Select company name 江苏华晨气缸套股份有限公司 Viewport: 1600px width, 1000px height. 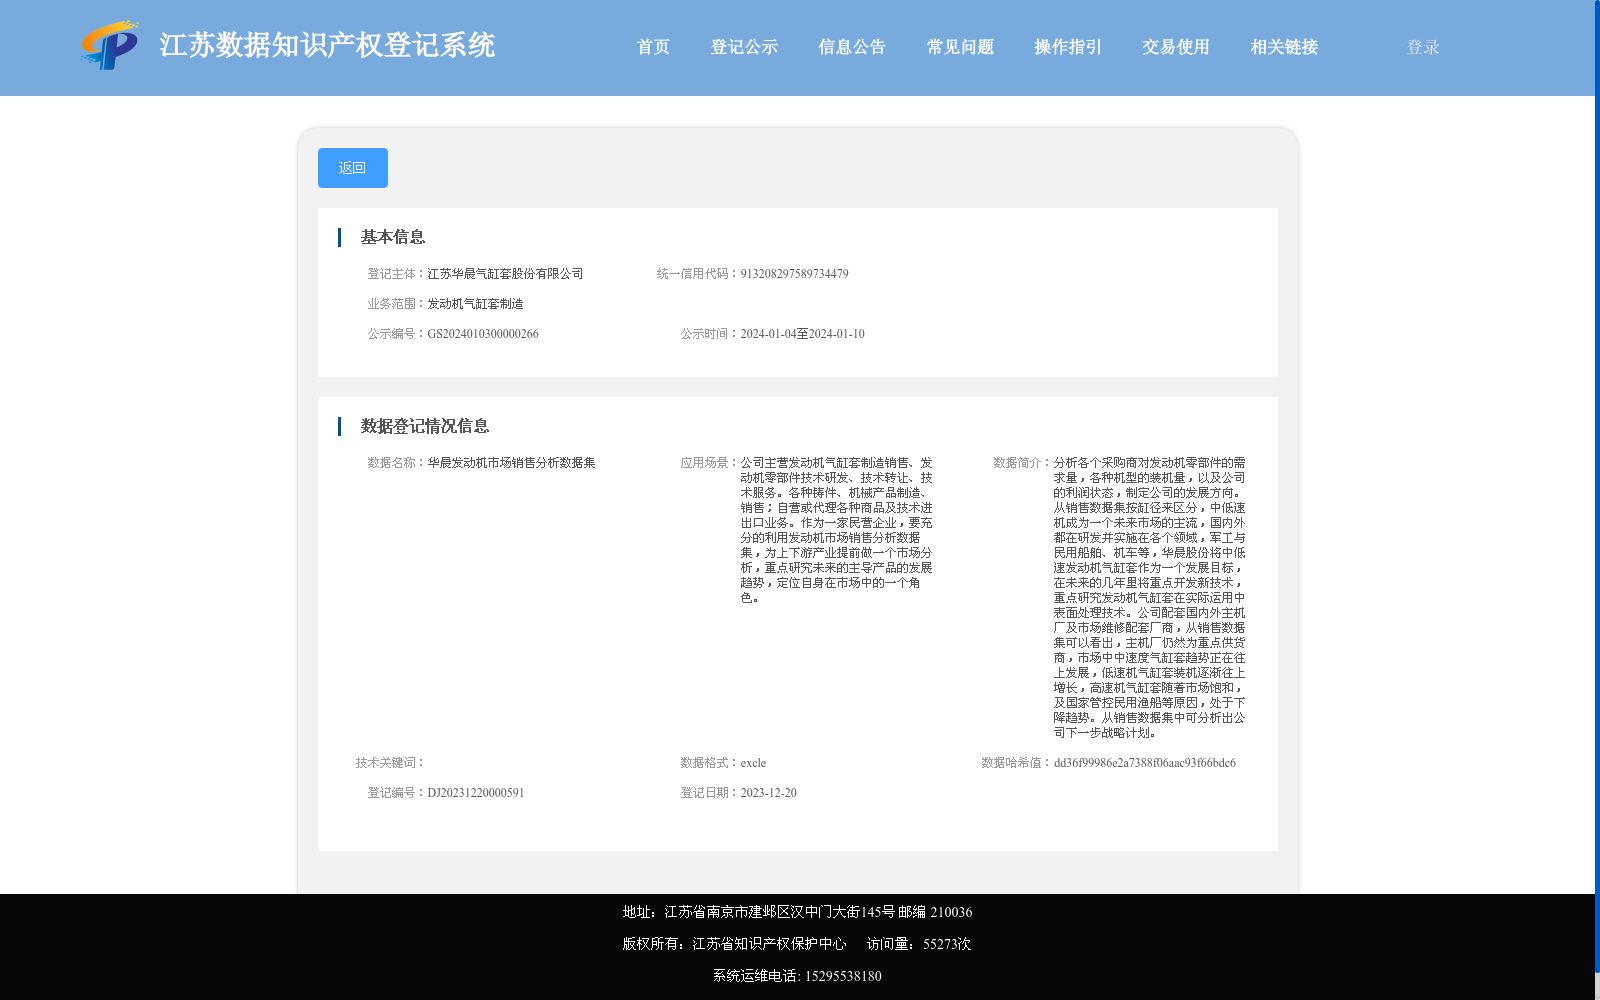point(505,274)
